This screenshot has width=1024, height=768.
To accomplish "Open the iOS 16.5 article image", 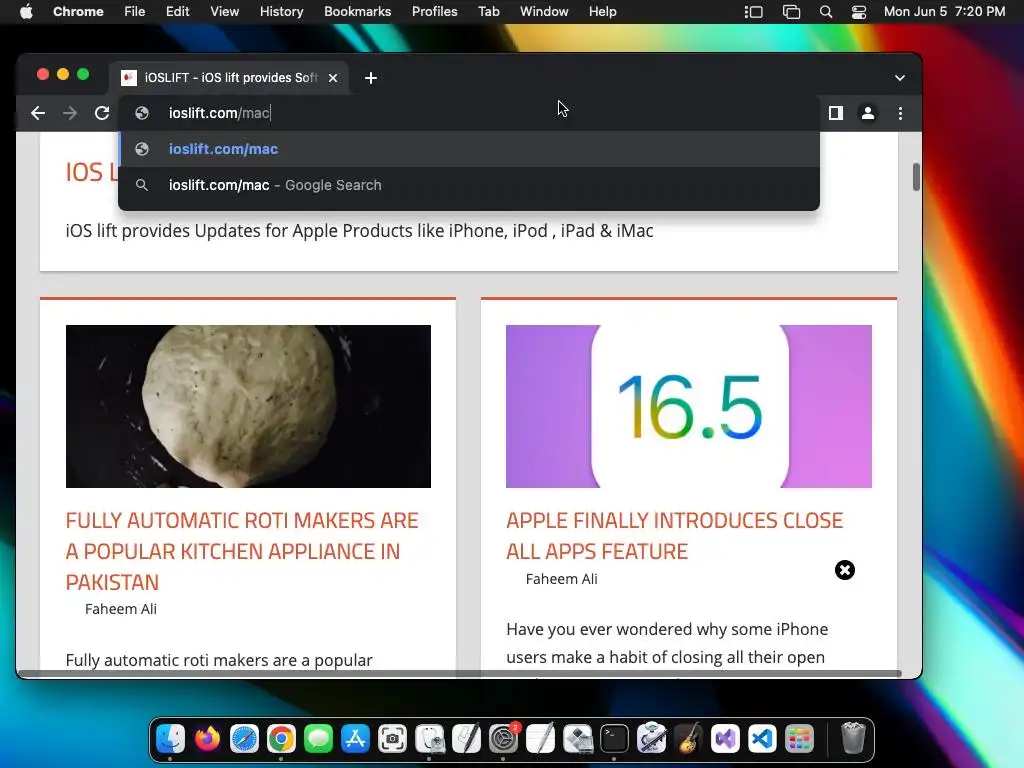I will coord(688,406).
